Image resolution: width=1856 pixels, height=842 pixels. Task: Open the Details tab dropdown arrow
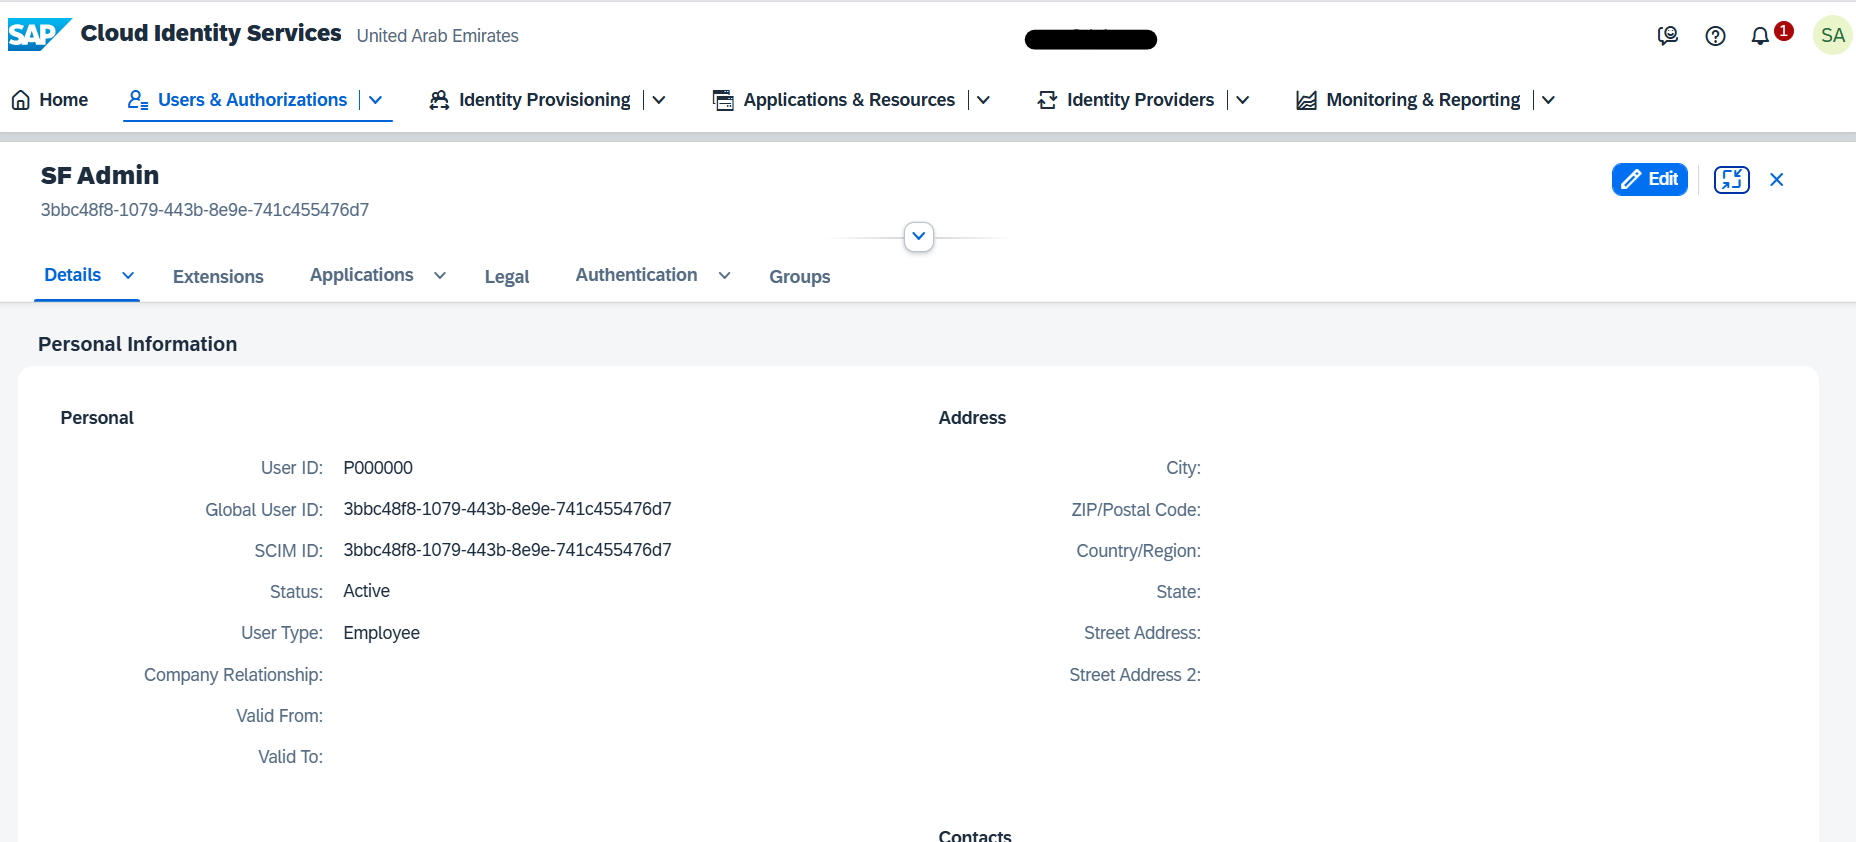coord(128,276)
